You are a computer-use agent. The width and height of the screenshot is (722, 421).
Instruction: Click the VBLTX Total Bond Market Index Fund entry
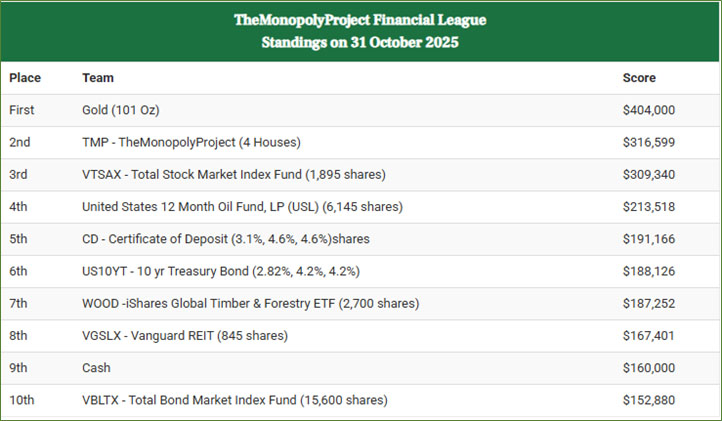(x=235, y=401)
